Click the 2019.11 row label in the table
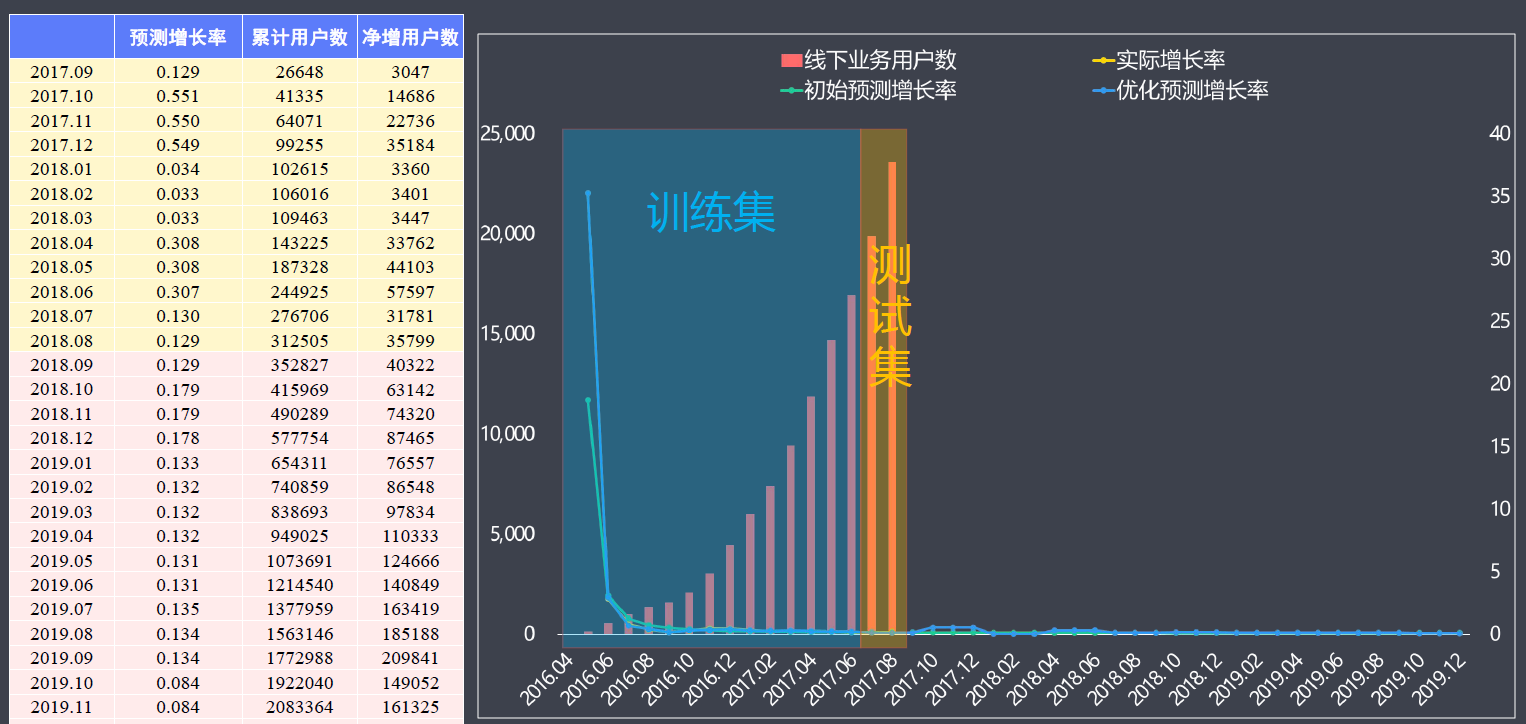This screenshot has width=1526, height=724. pyautogui.click(x=61, y=706)
